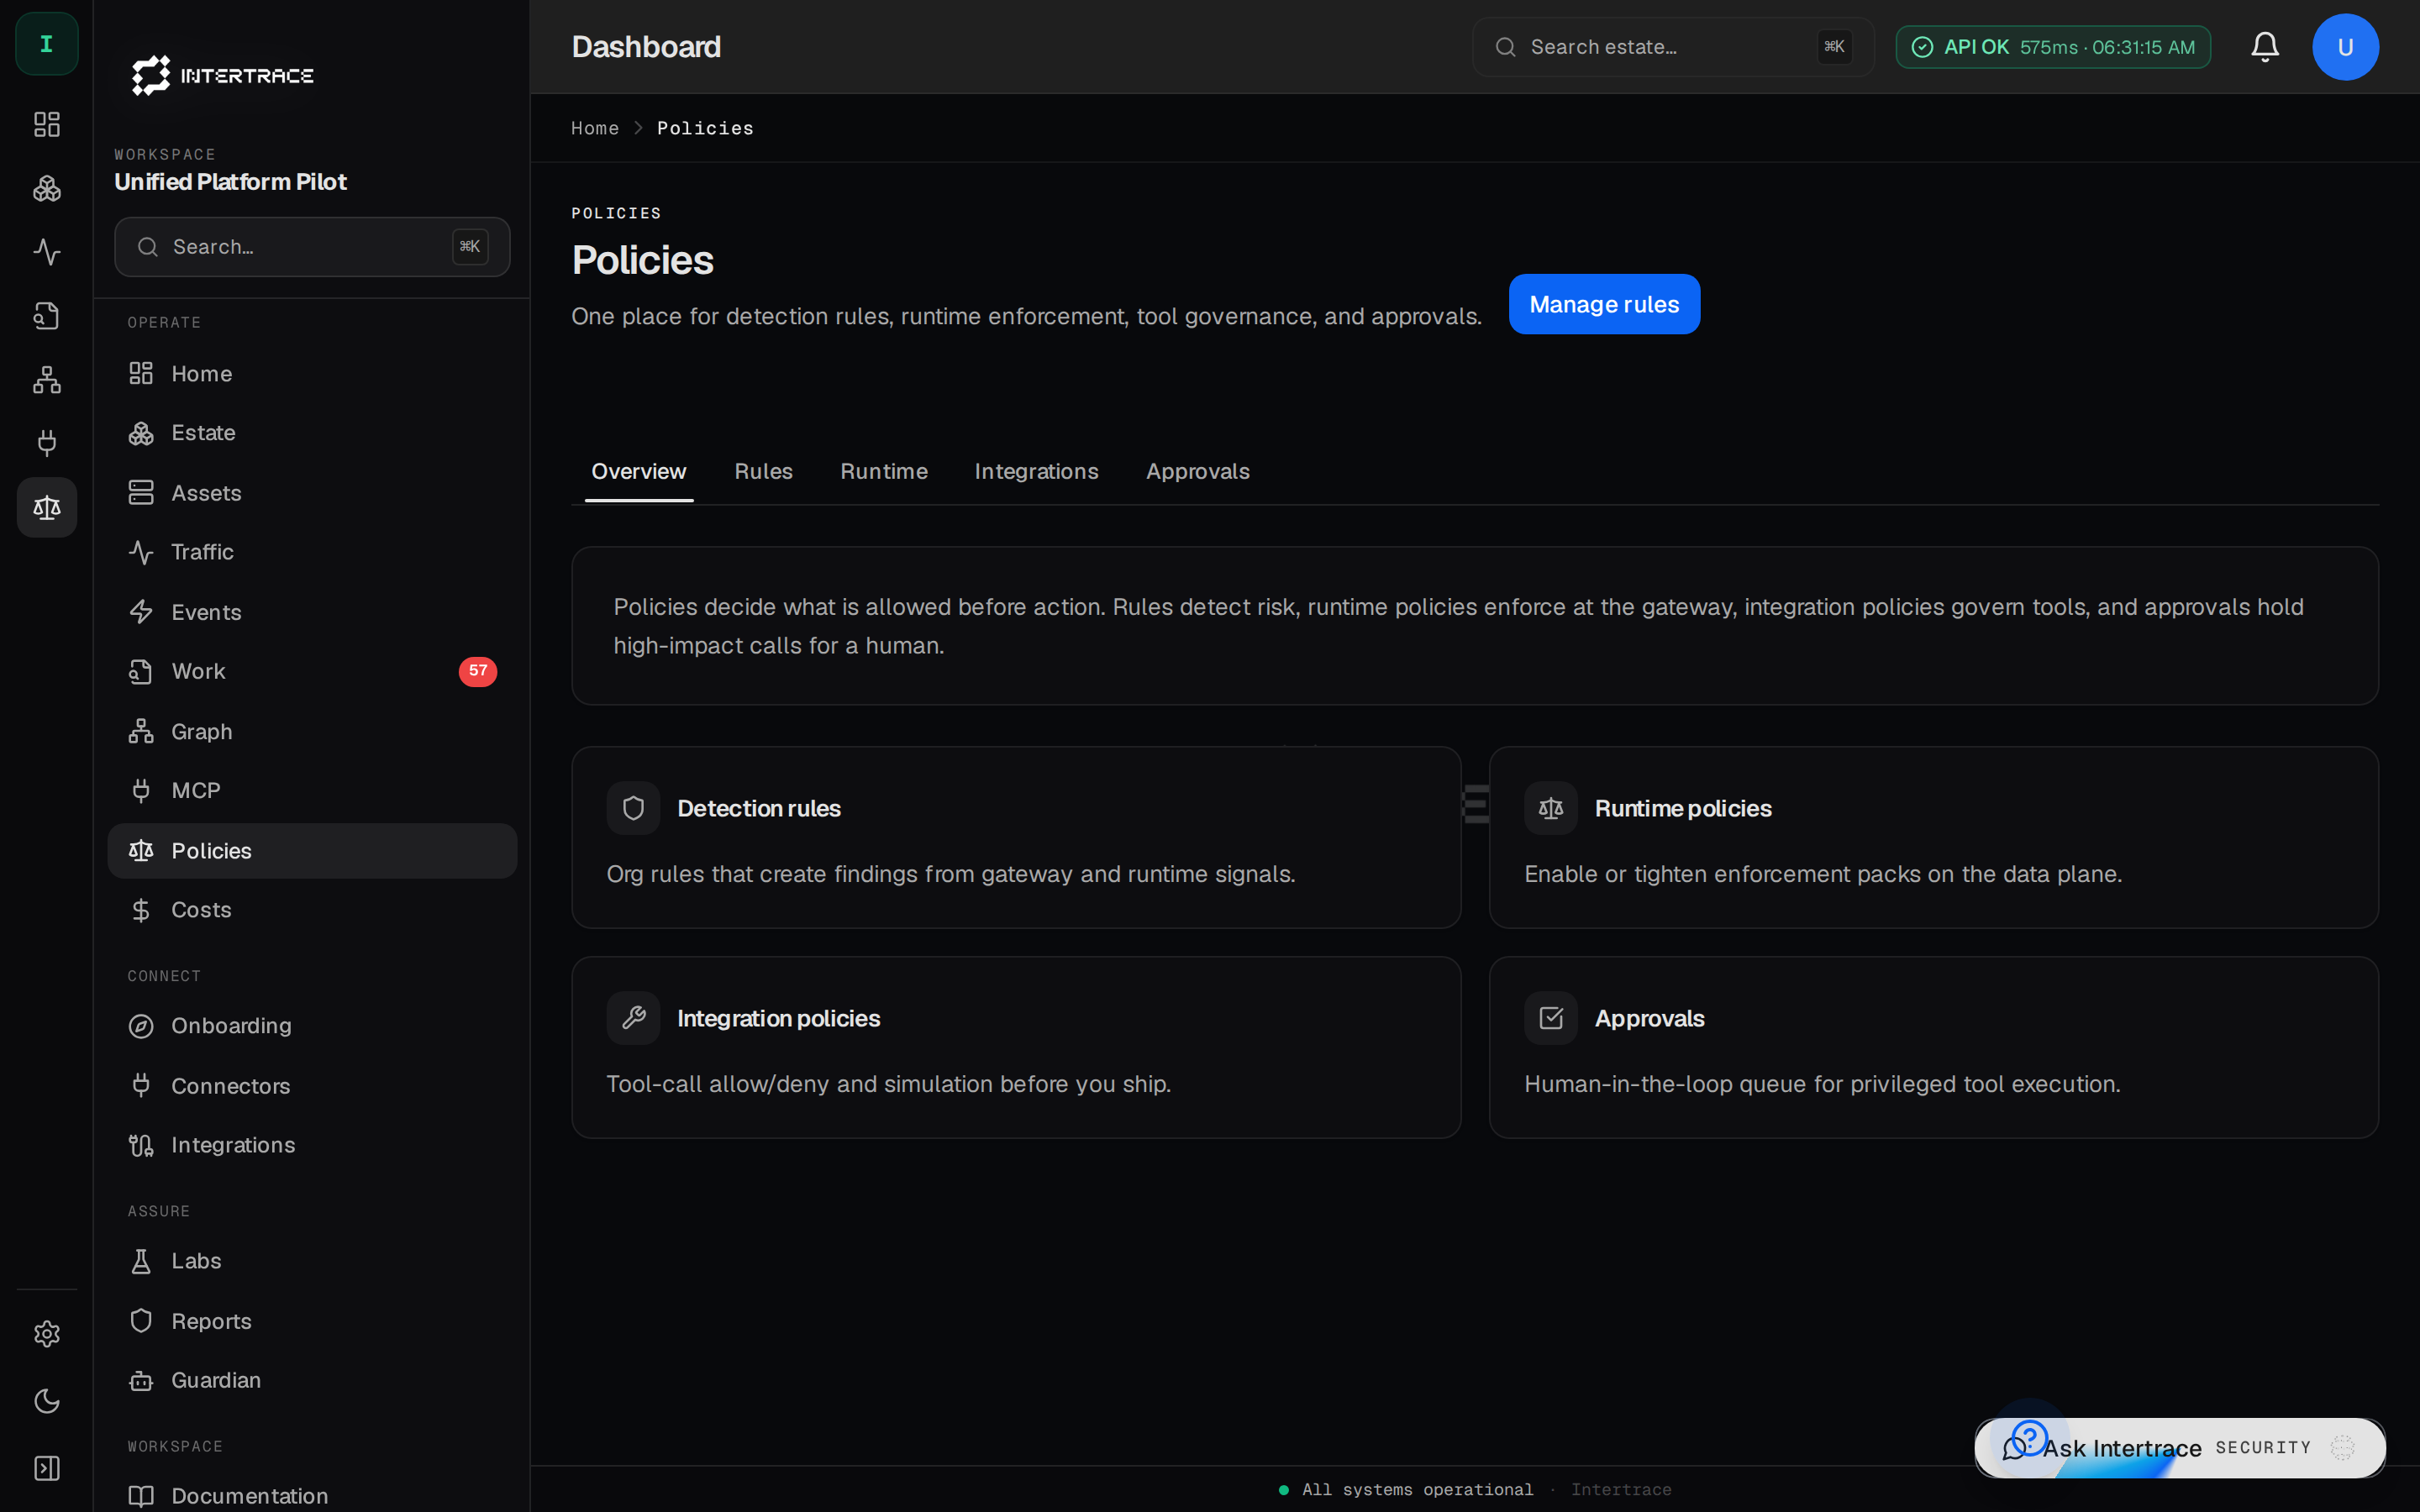The height and width of the screenshot is (1512, 2420).
Task: Switch to the Runtime tab
Action: [x=884, y=471]
